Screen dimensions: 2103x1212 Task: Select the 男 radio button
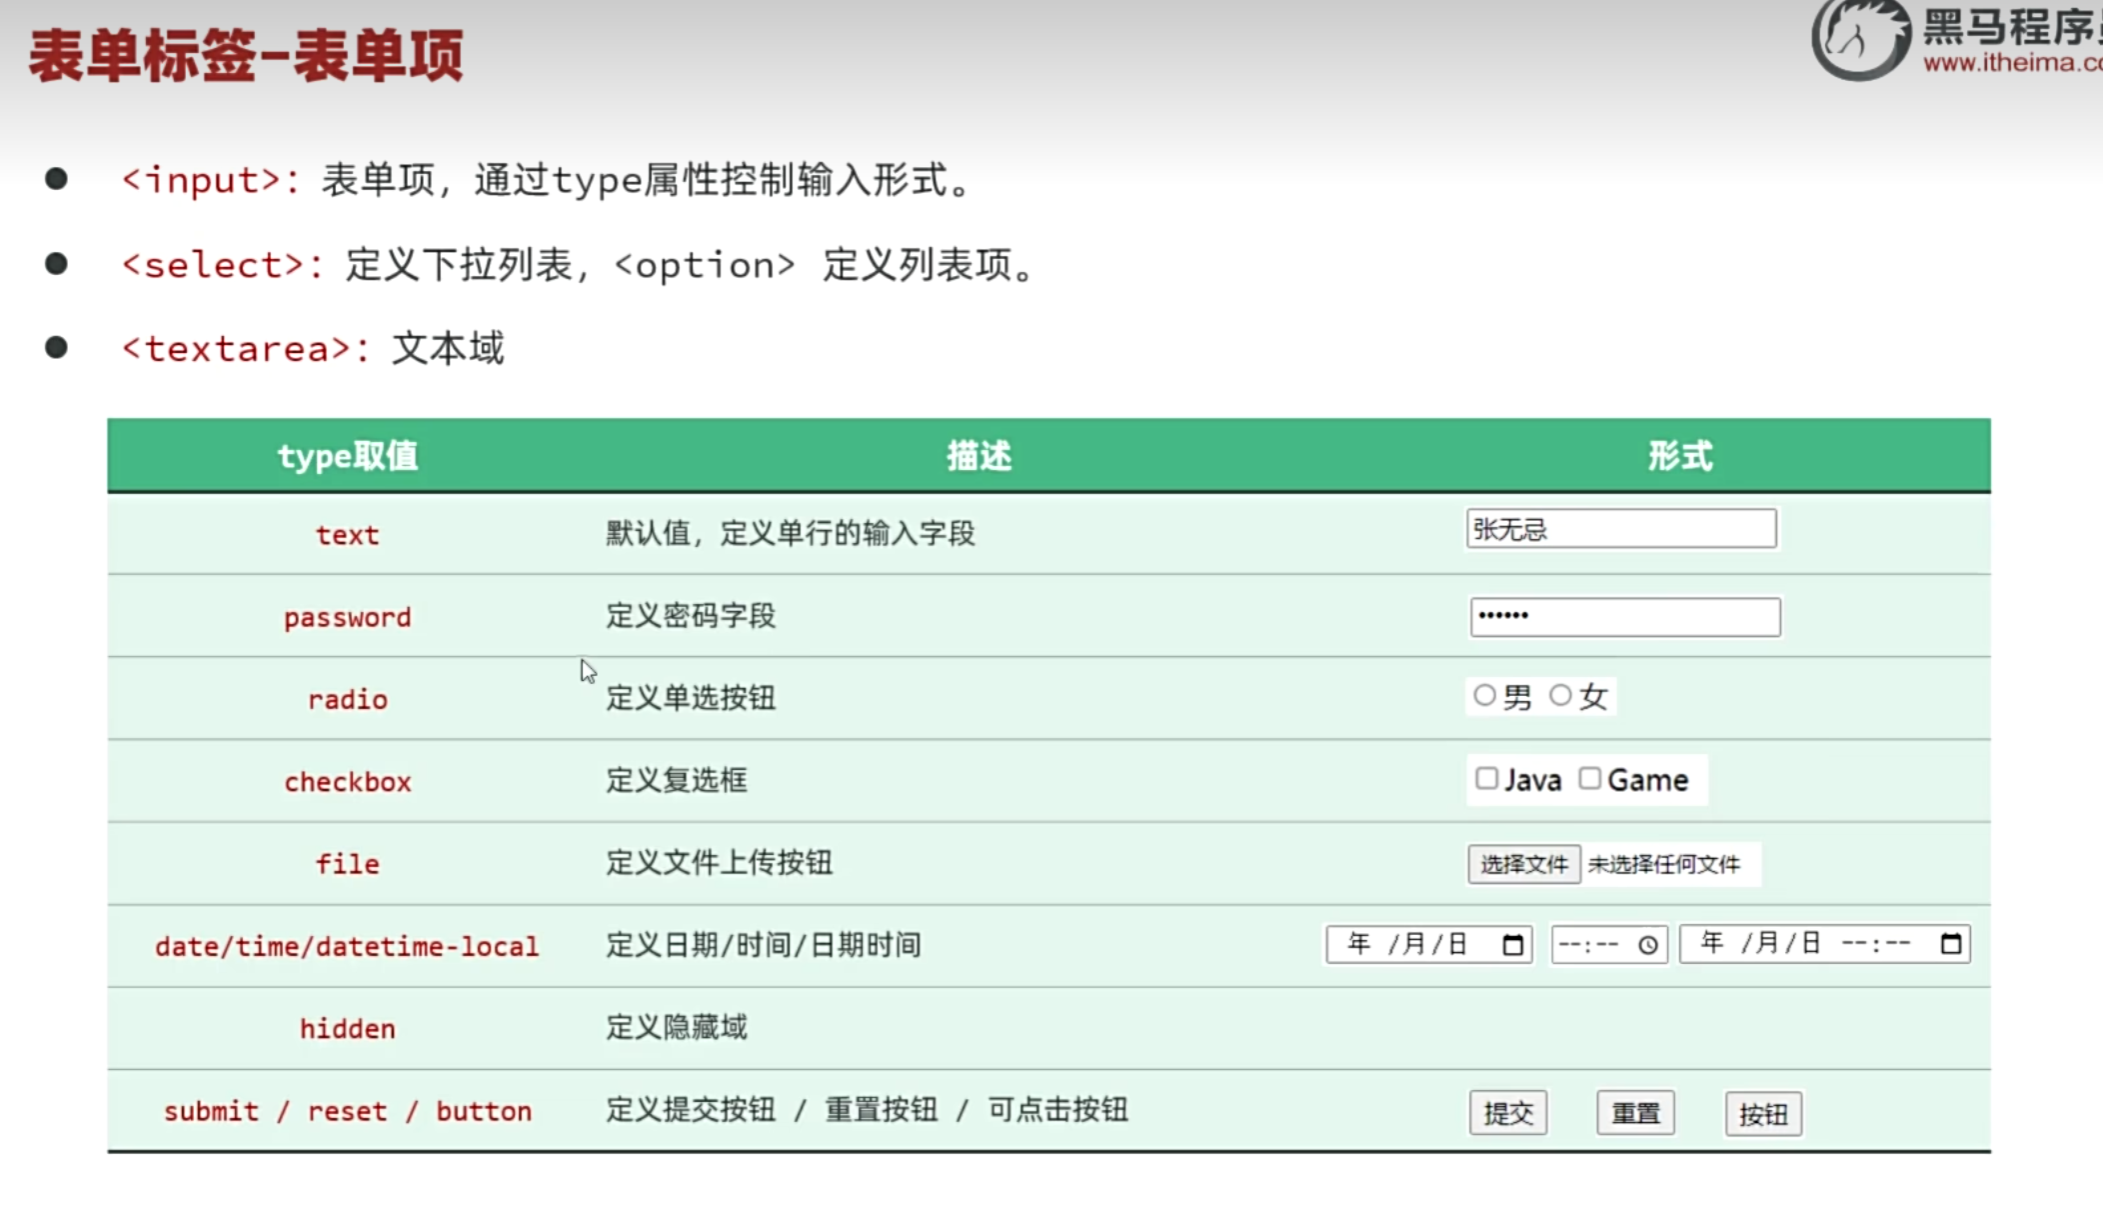tap(1485, 695)
